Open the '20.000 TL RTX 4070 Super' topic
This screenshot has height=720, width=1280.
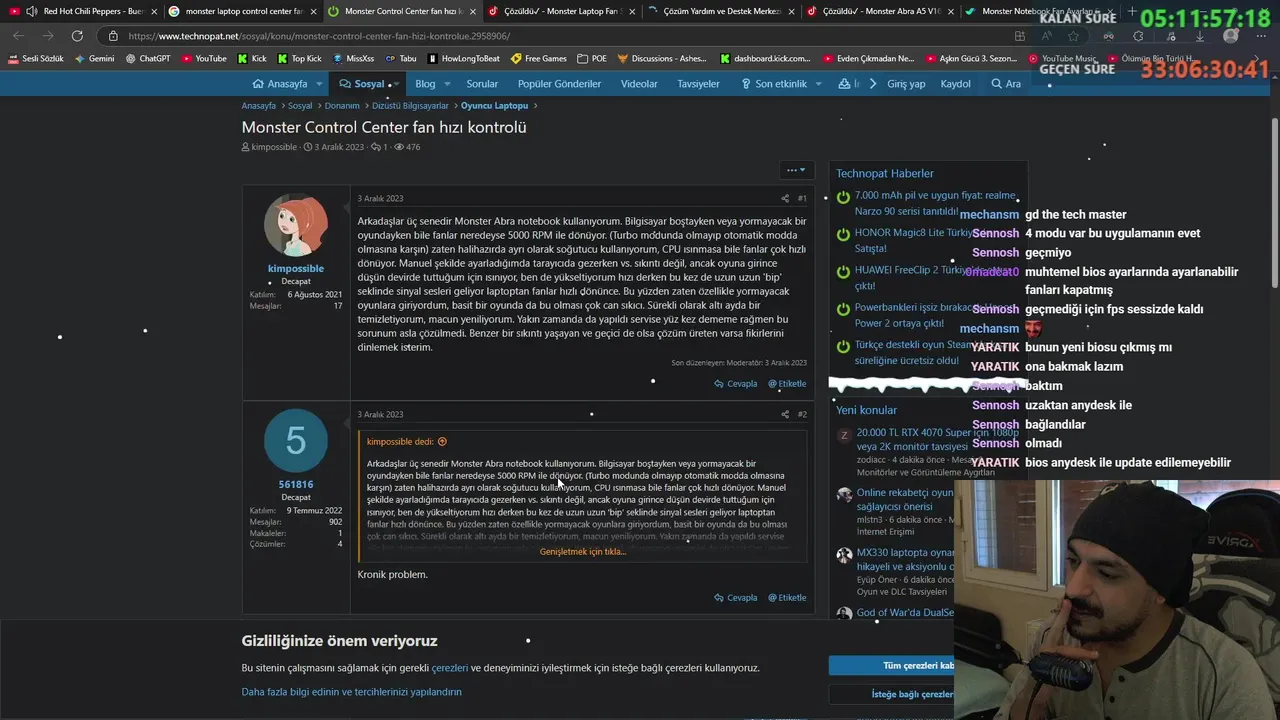click(937, 439)
